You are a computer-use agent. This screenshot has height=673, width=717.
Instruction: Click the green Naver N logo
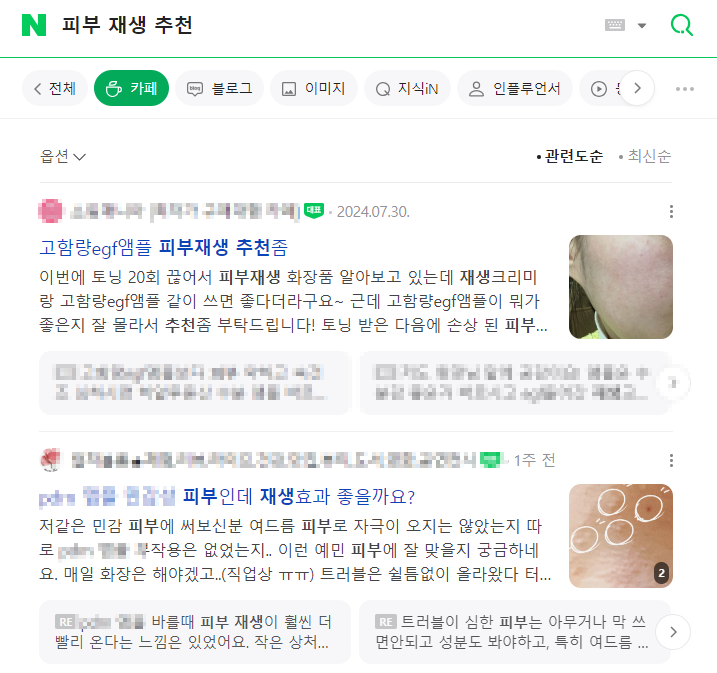pyautogui.click(x=34, y=25)
